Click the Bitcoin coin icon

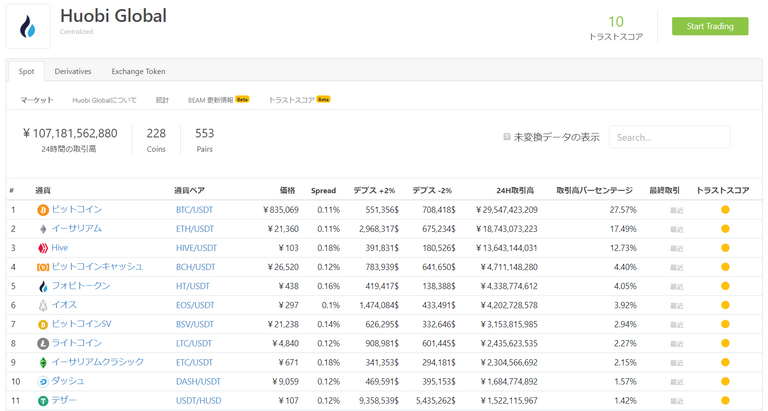pyautogui.click(x=43, y=210)
